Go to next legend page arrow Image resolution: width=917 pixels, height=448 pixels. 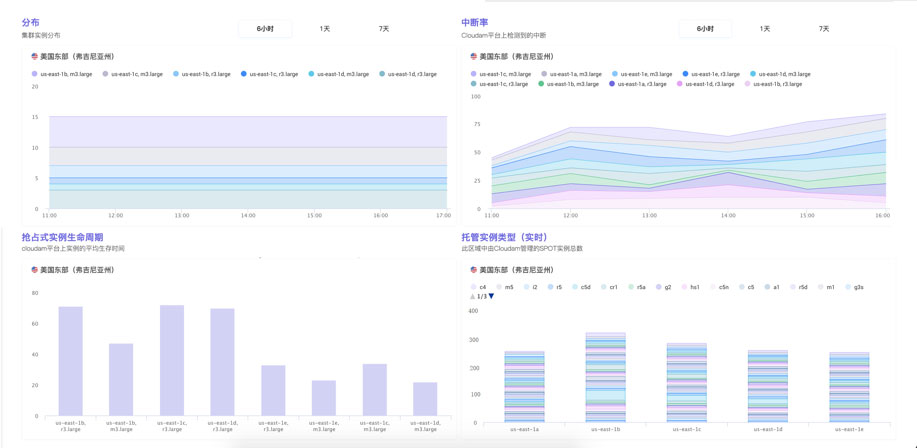pyautogui.click(x=491, y=297)
